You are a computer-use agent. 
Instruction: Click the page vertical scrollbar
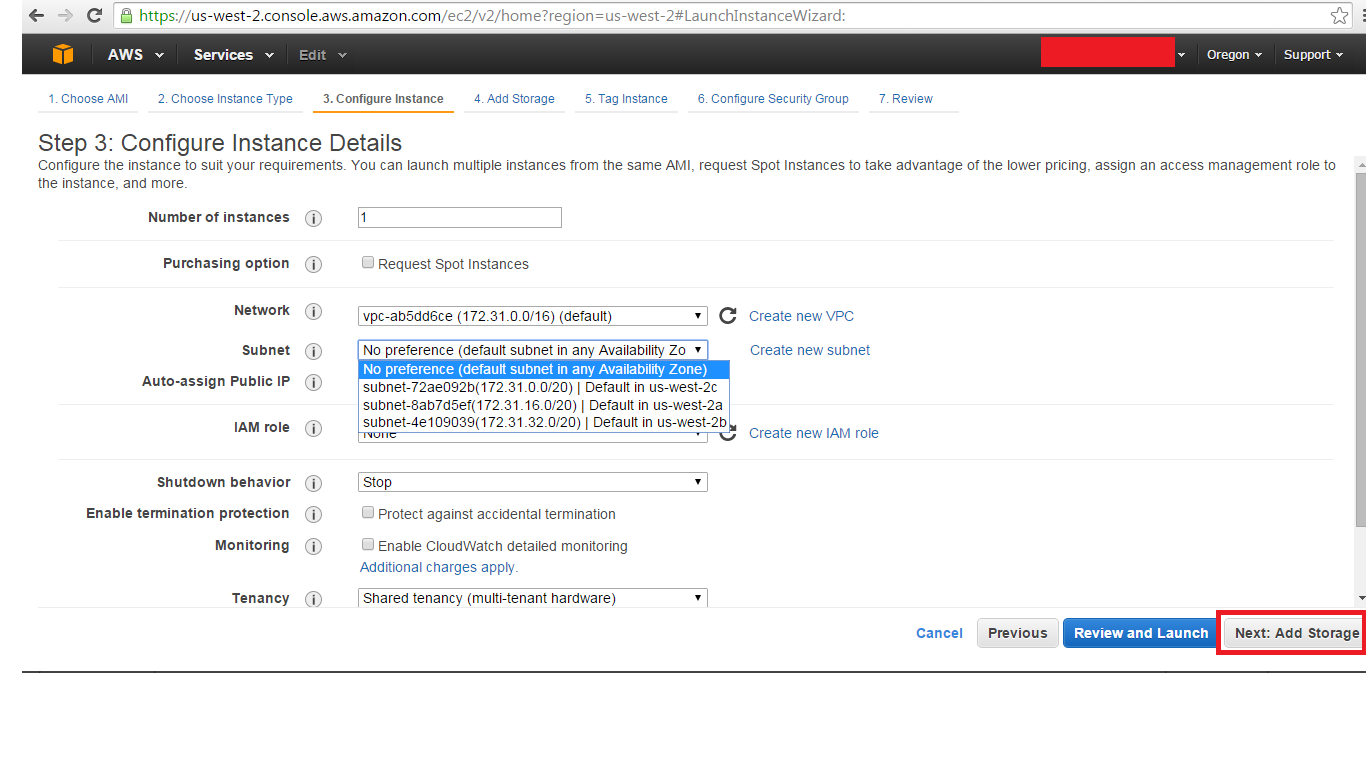click(x=1360, y=350)
